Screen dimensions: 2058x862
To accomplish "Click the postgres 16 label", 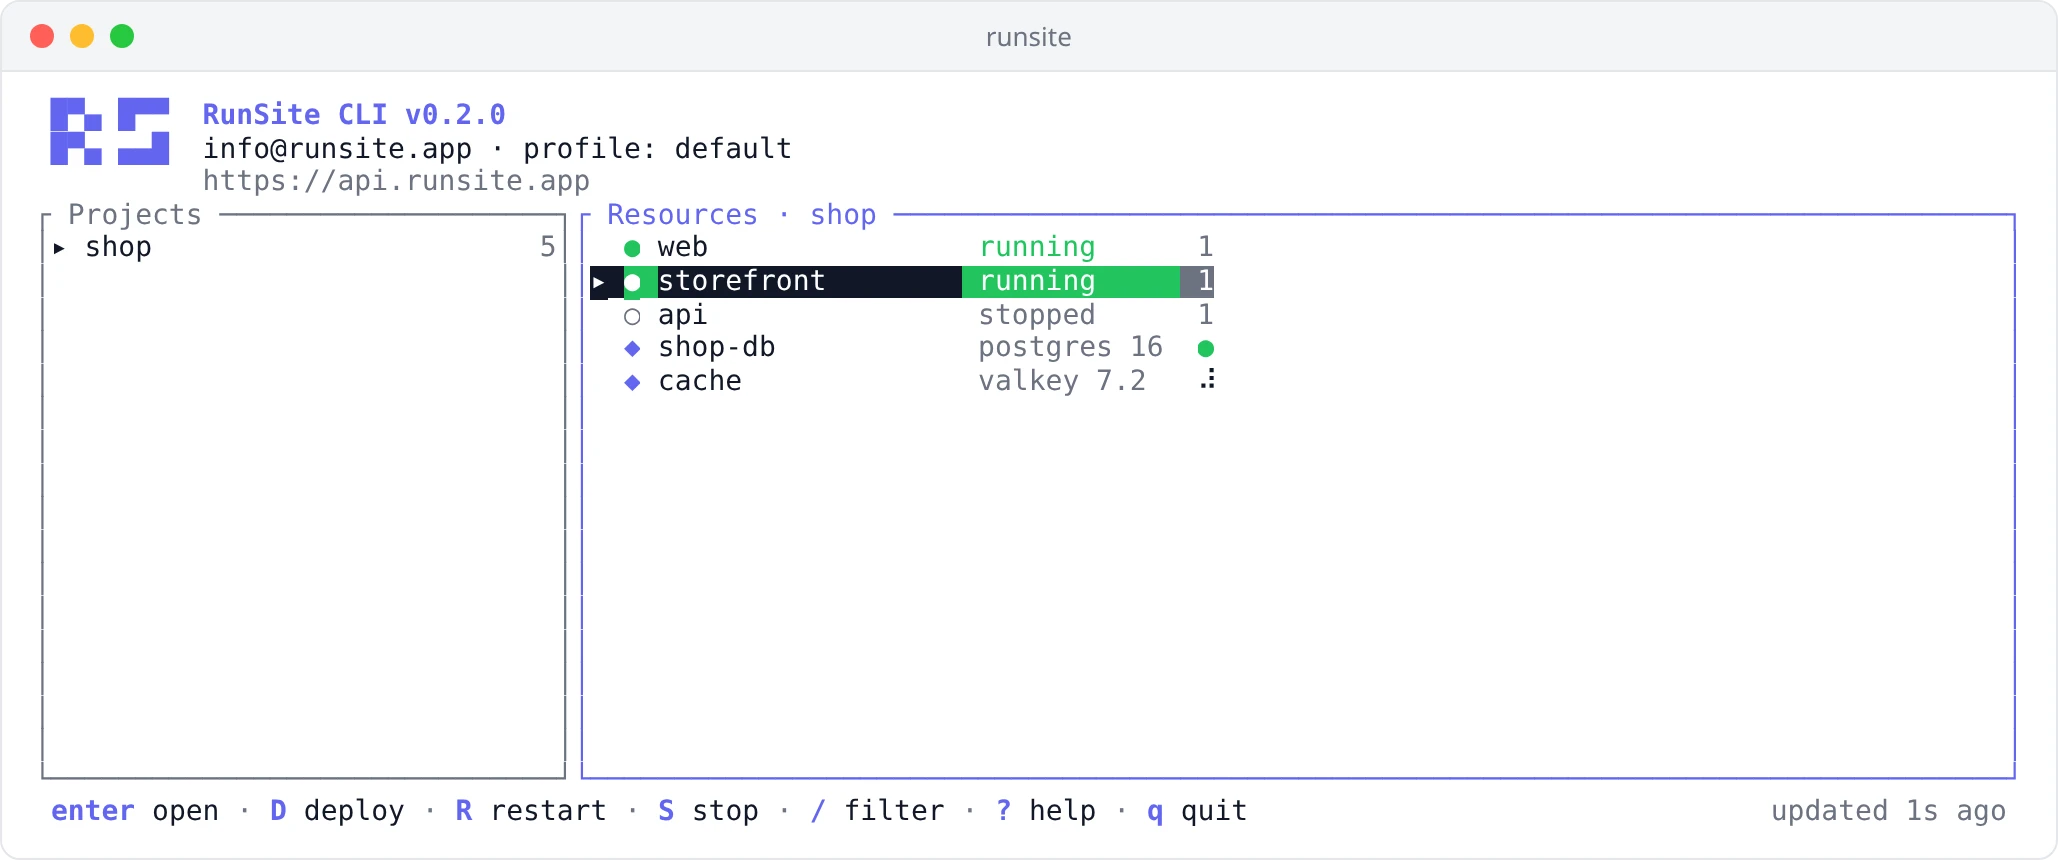I will point(1070,348).
